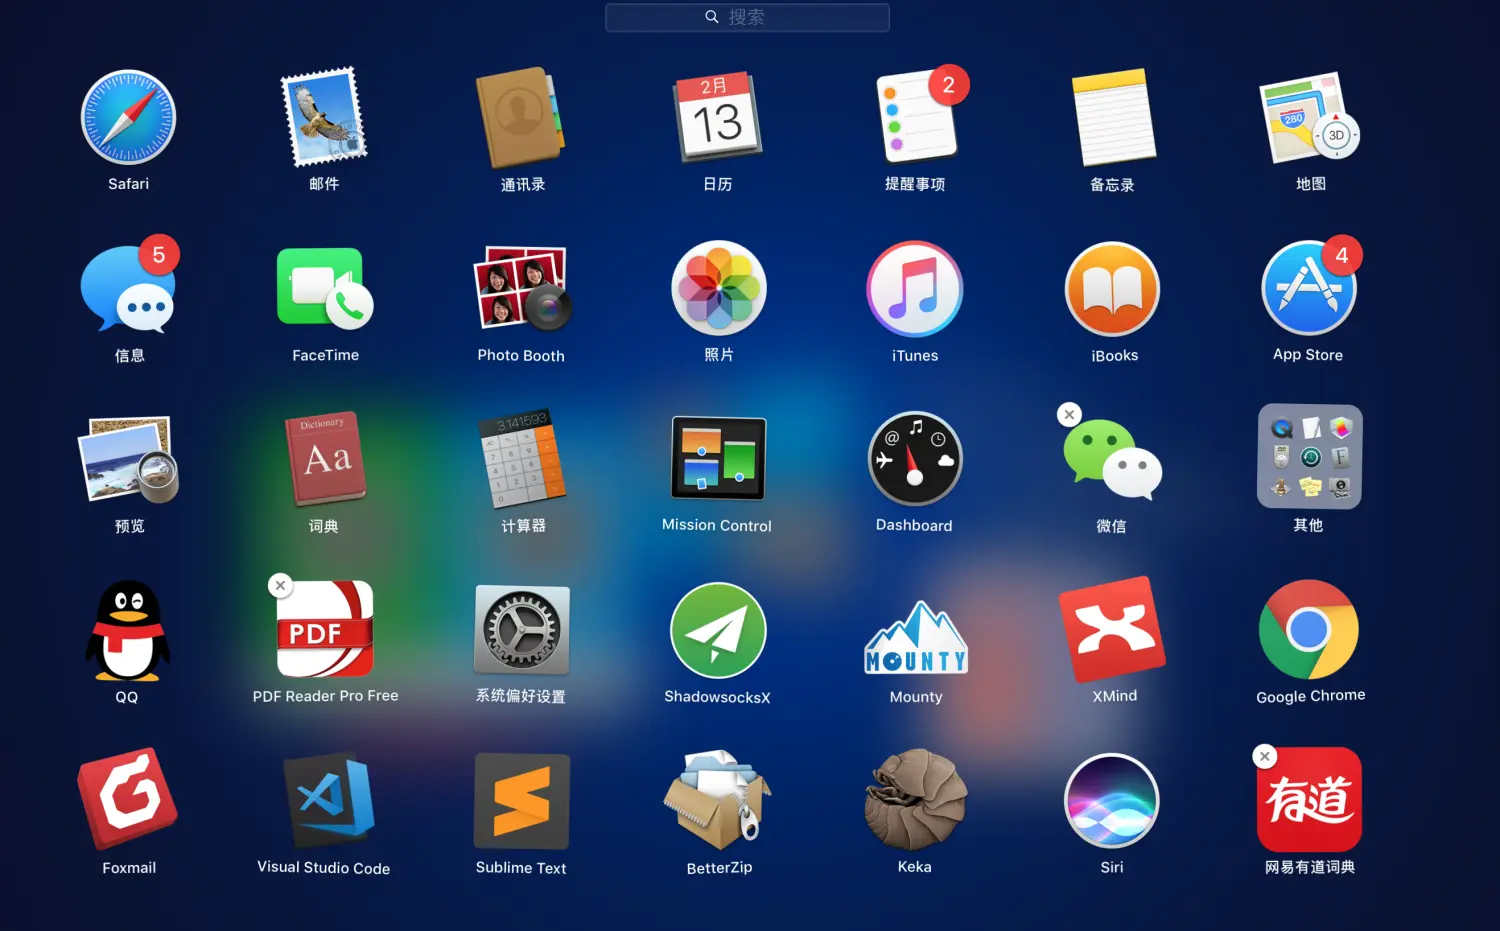Open the 通讯录 contacts book
This screenshot has width=1500, height=931.
520,117
